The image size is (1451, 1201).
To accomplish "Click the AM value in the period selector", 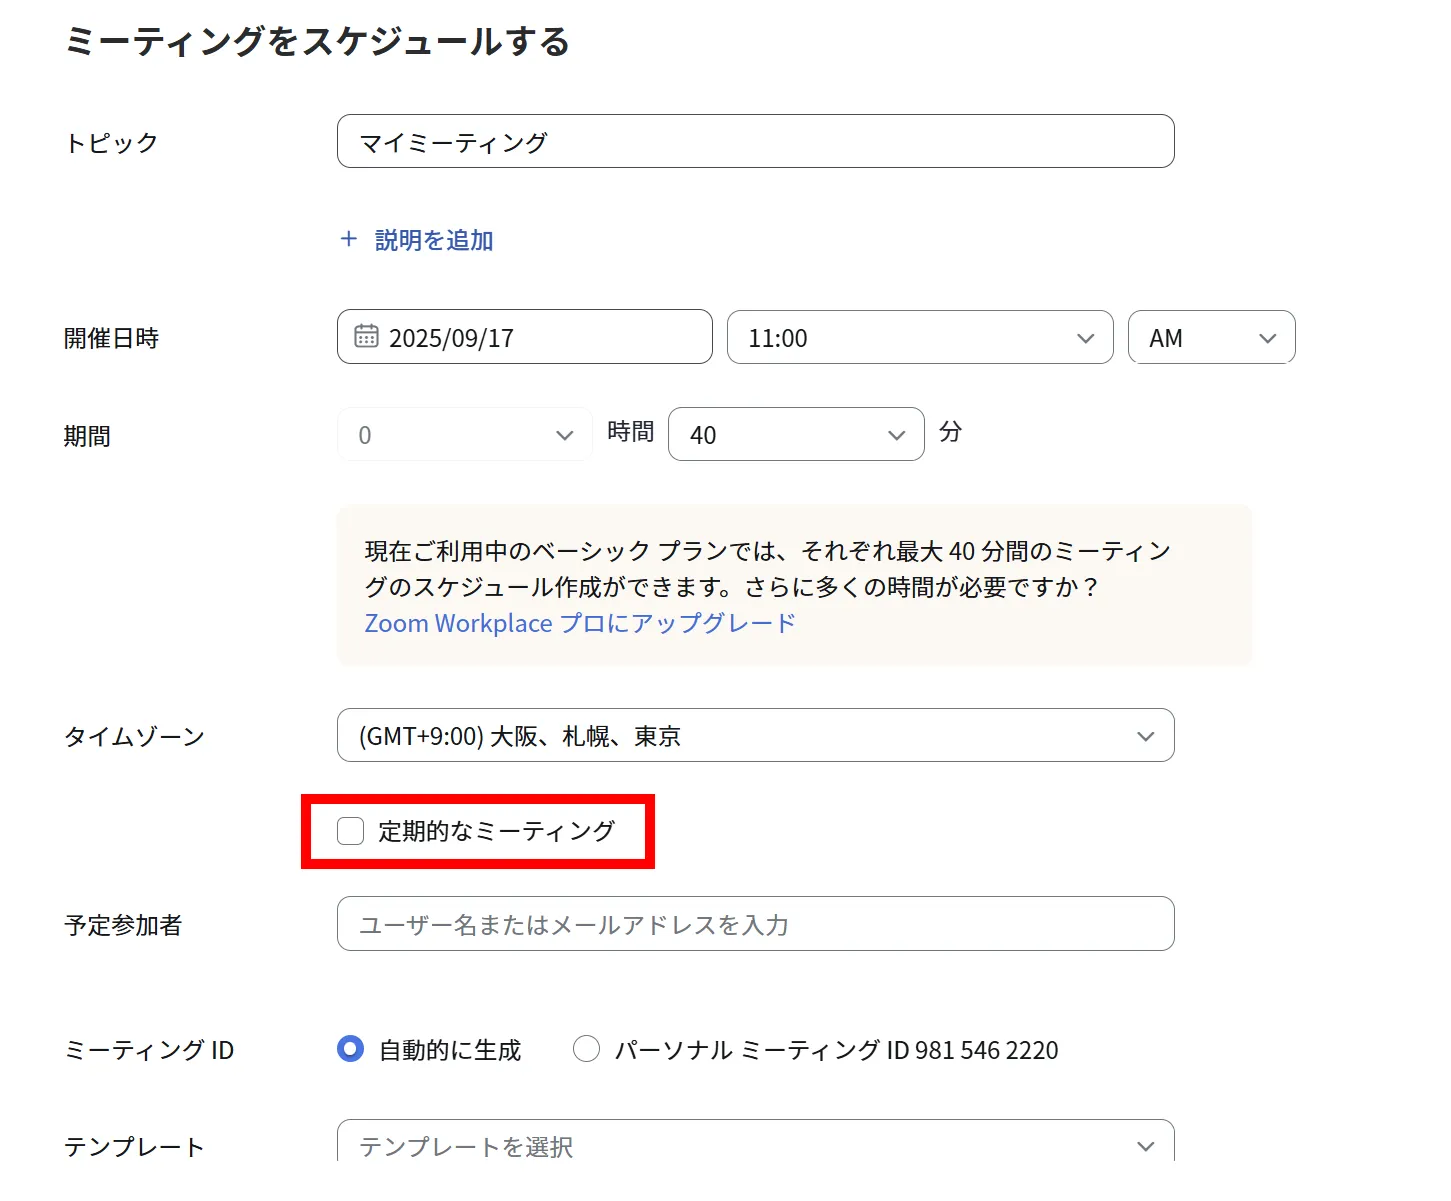I will tap(1166, 338).
